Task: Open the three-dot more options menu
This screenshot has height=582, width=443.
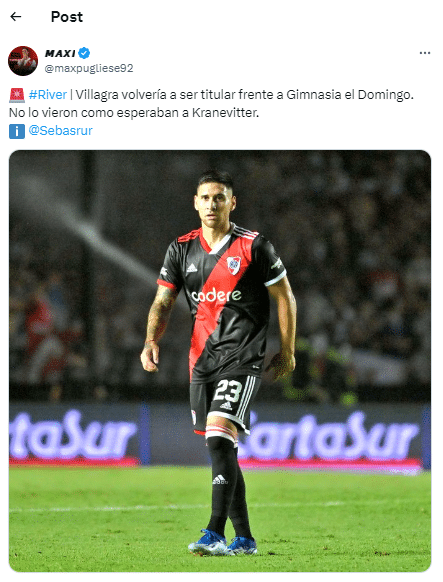Action: [x=425, y=53]
